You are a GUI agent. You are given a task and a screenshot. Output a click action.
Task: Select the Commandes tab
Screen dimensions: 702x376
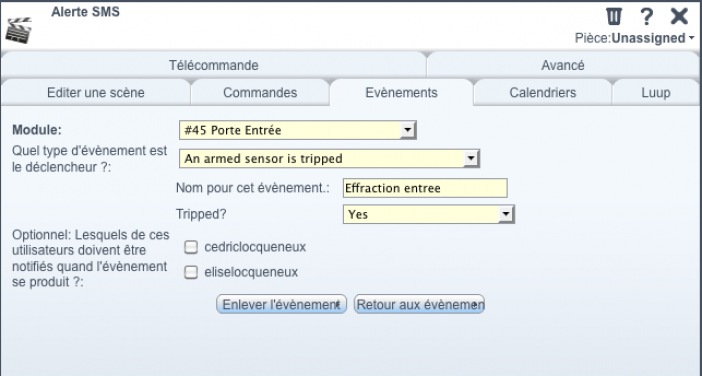(260, 93)
